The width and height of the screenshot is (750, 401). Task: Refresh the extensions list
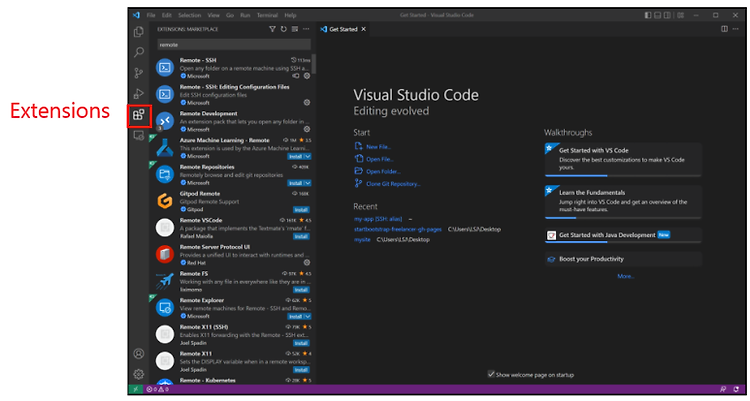tap(284, 29)
